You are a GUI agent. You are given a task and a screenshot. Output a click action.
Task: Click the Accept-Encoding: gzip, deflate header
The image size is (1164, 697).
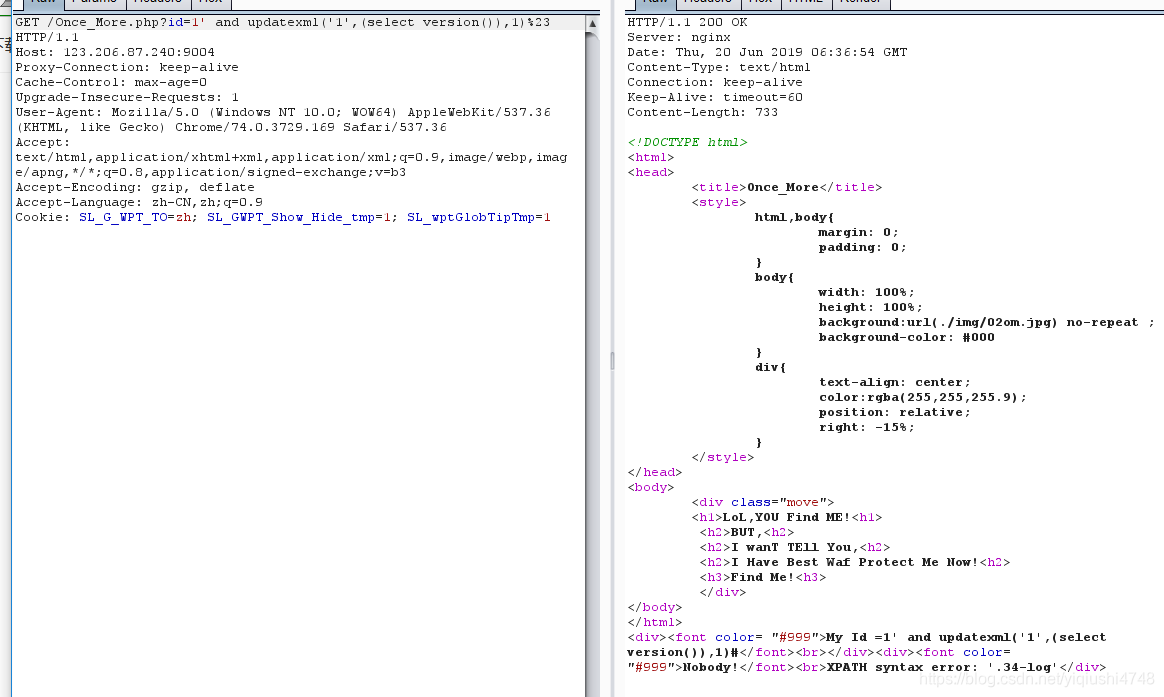tap(135, 187)
